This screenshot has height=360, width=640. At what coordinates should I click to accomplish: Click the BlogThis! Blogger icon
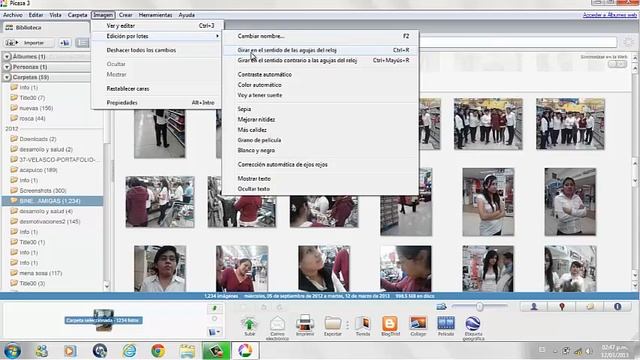(390, 324)
